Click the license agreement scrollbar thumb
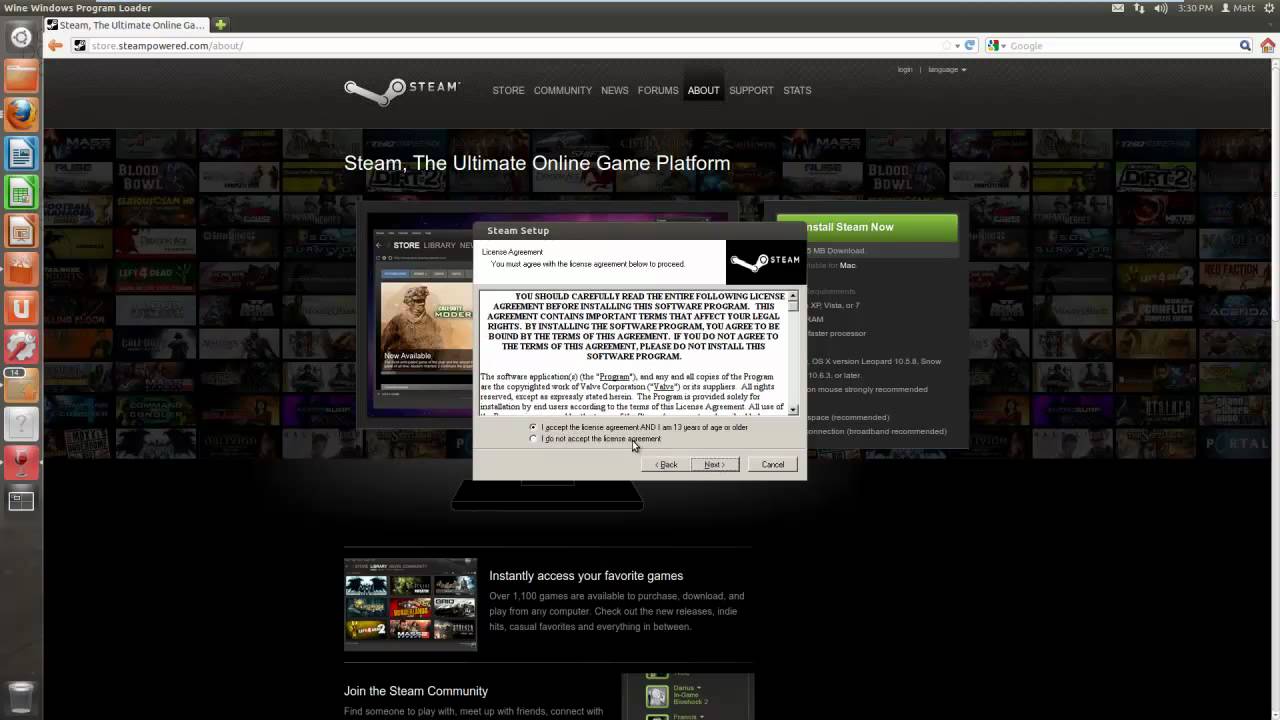 [793, 306]
